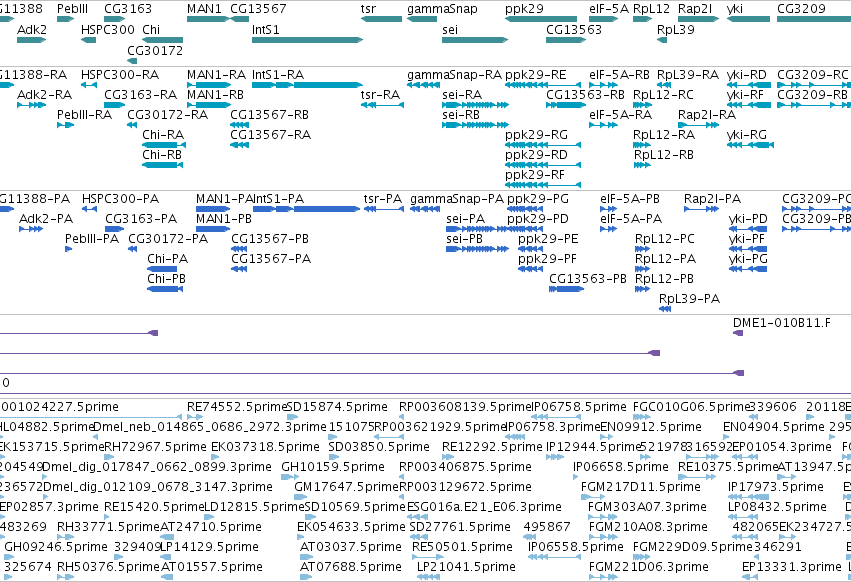The width and height of the screenshot is (851, 582).
Task: Click the Rap2l gene label
Action: point(695,9)
